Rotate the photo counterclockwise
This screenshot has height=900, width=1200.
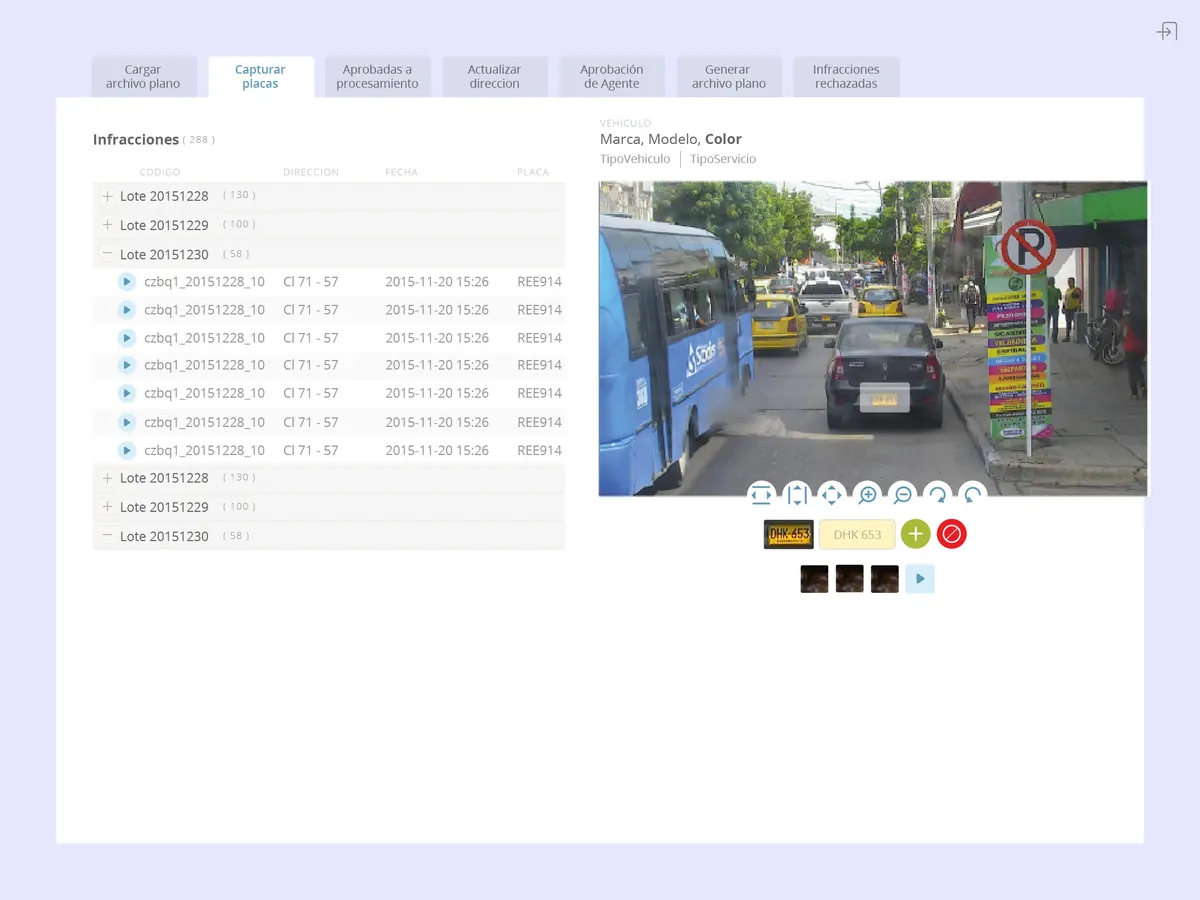972,494
